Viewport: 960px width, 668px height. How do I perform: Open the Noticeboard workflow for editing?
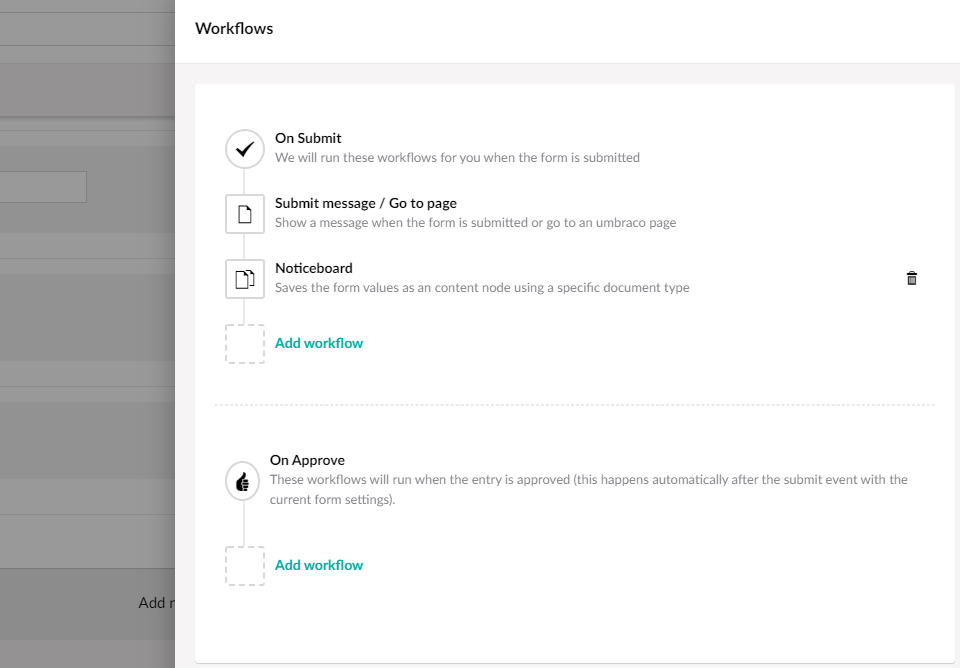point(313,267)
